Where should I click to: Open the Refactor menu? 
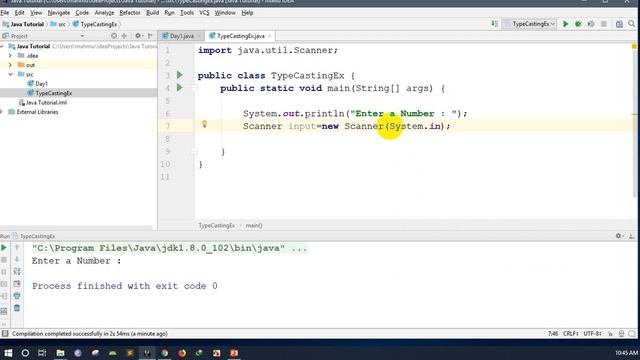130,13
